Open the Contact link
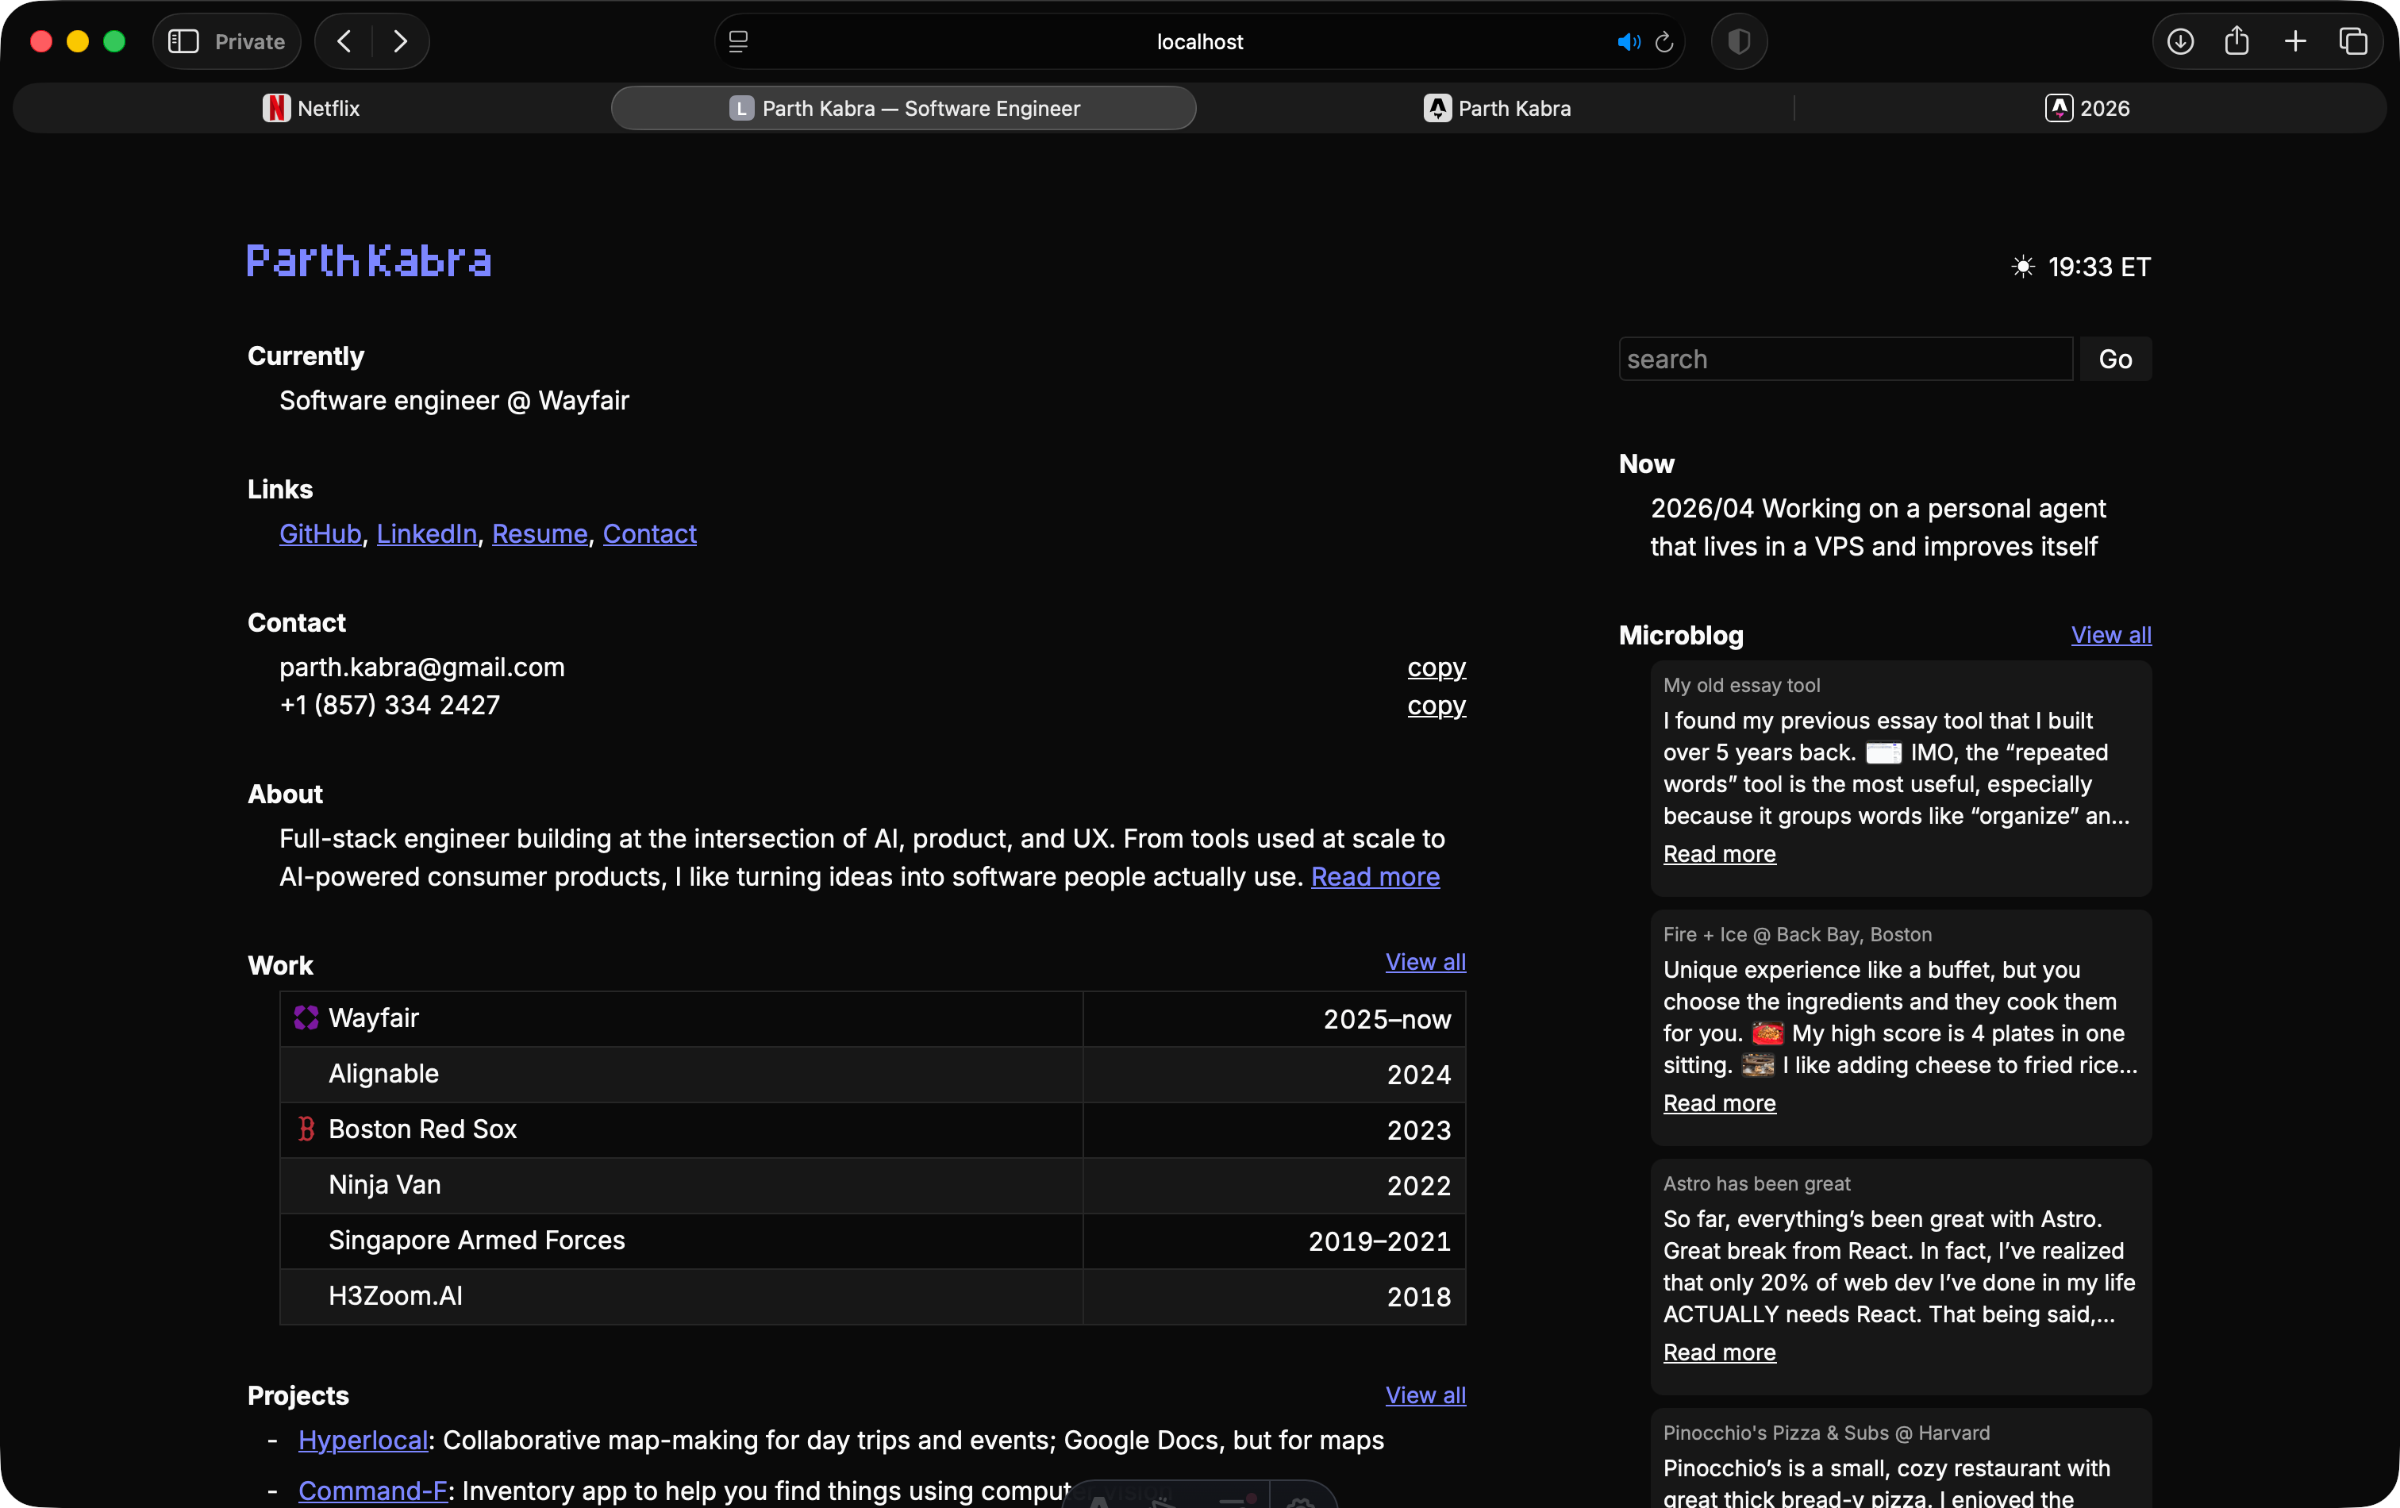This screenshot has width=2400, height=1508. pyautogui.click(x=649, y=533)
